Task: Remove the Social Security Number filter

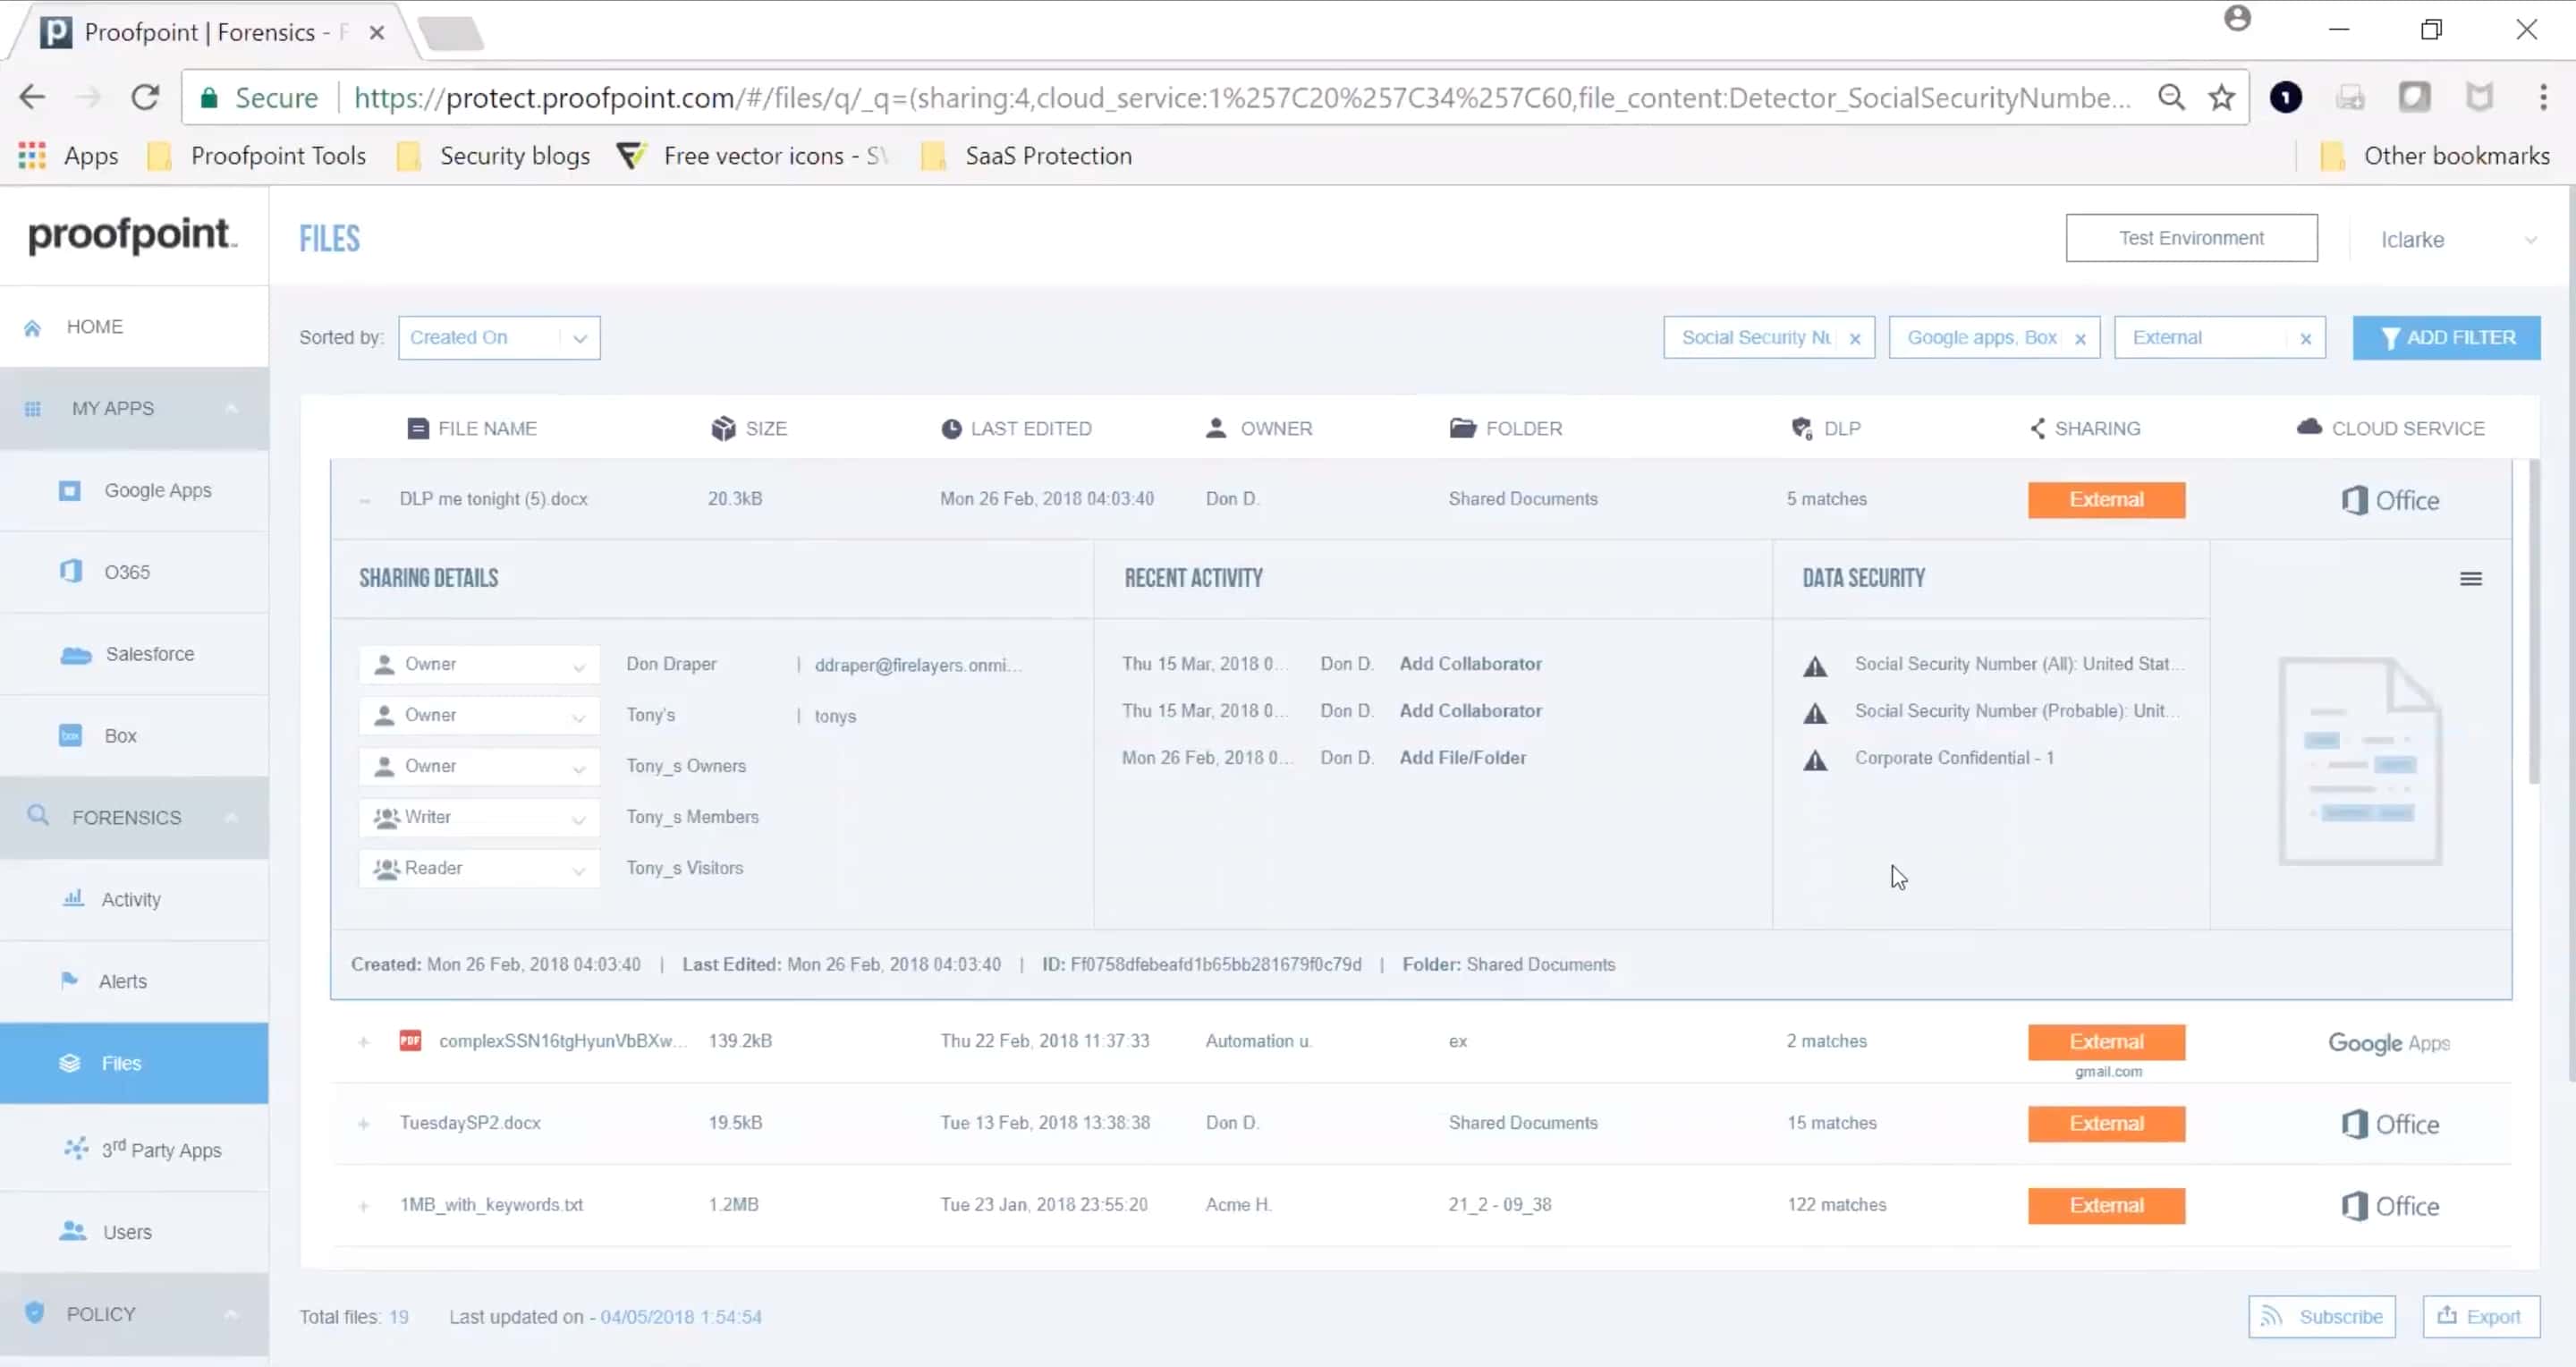Action: (x=1855, y=339)
